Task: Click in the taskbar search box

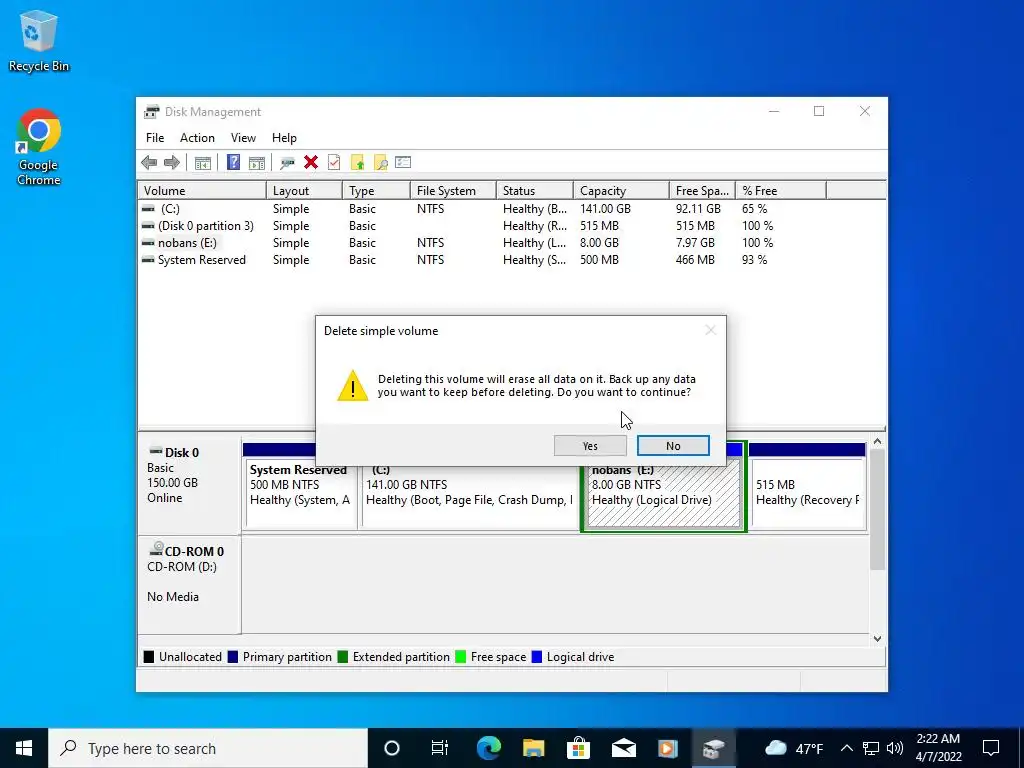Action: click(x=208, y=748)
